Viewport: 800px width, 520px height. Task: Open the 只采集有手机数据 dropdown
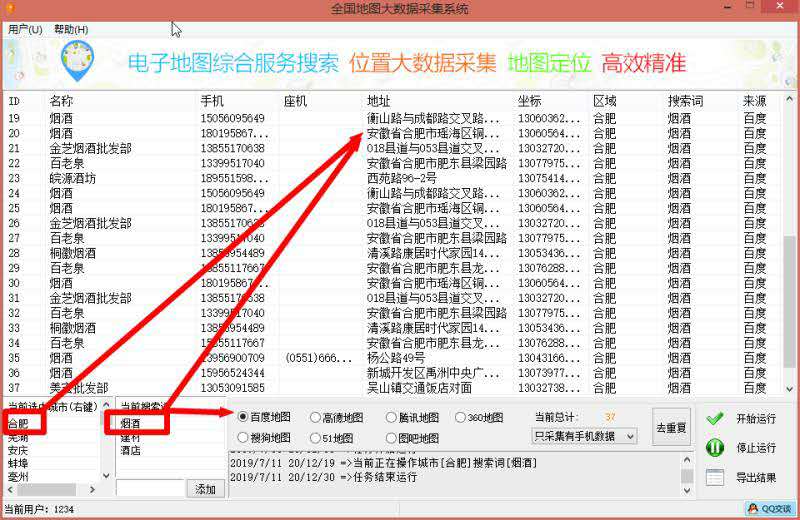tap(584, 436)
